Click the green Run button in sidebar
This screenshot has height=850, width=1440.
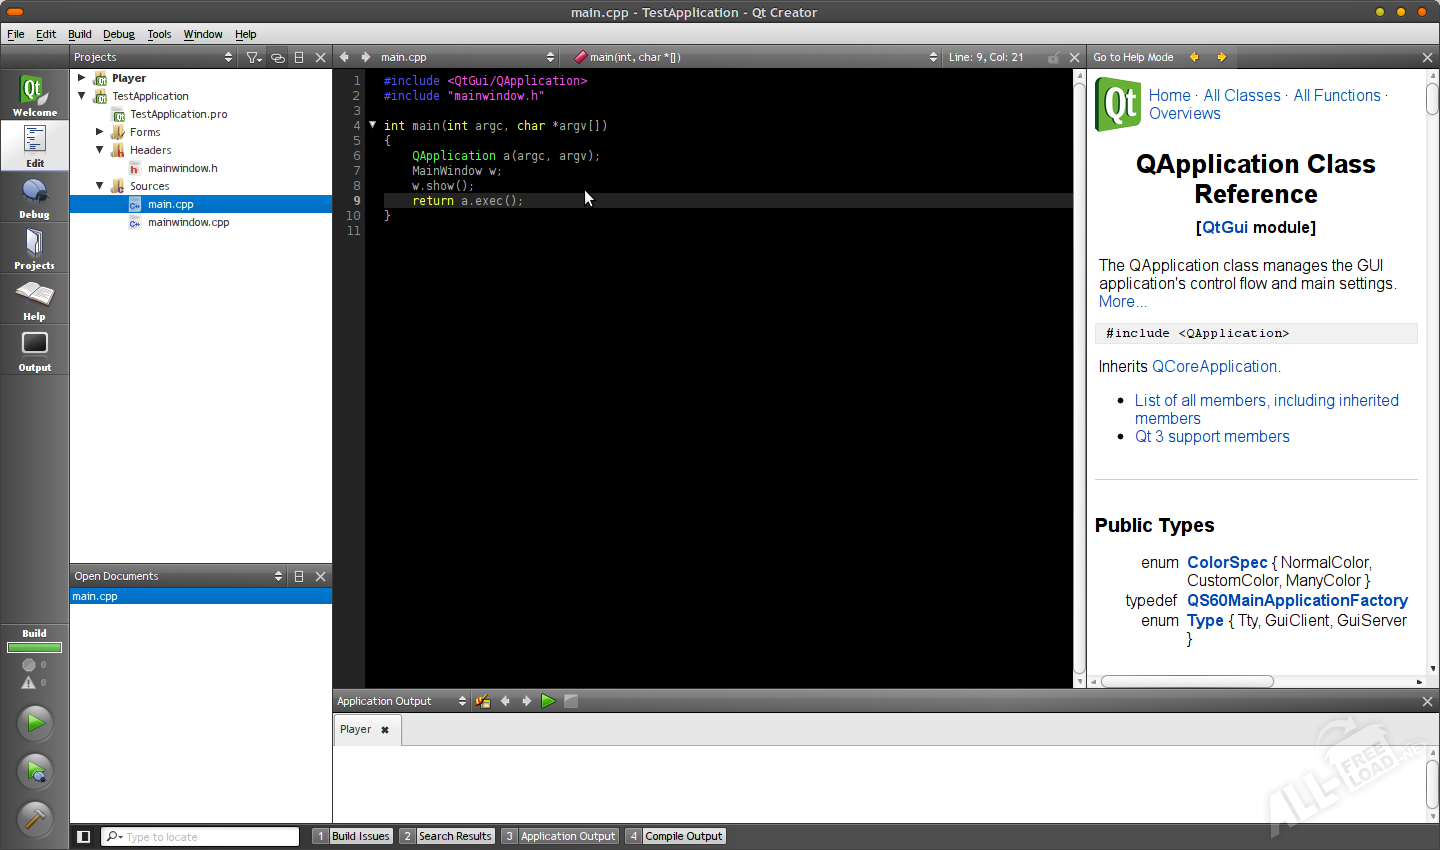click(35, 722)
